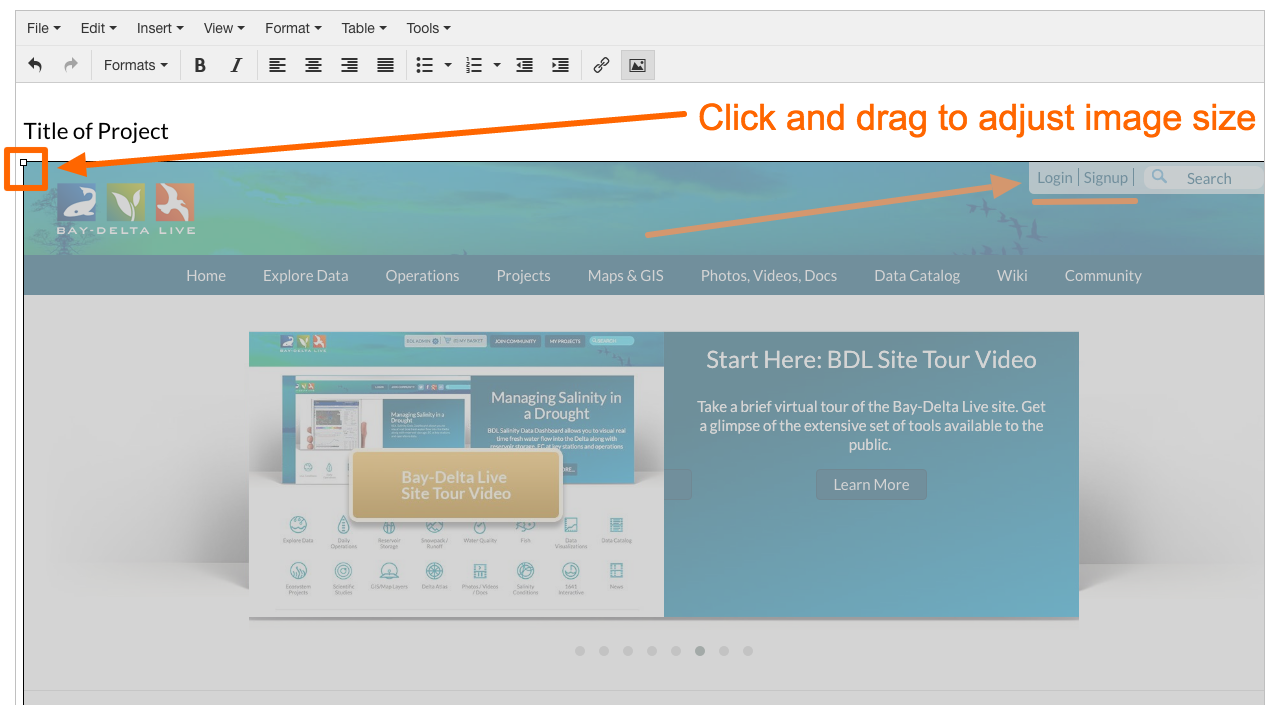Open the Formats dropdown
This screenshot has width=1280, height=705.
pyautogui.click(x=135, y=65)
